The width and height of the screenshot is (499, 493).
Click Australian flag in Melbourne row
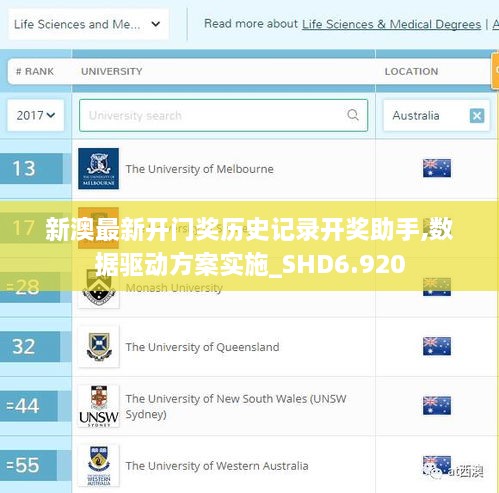(437, 168)
